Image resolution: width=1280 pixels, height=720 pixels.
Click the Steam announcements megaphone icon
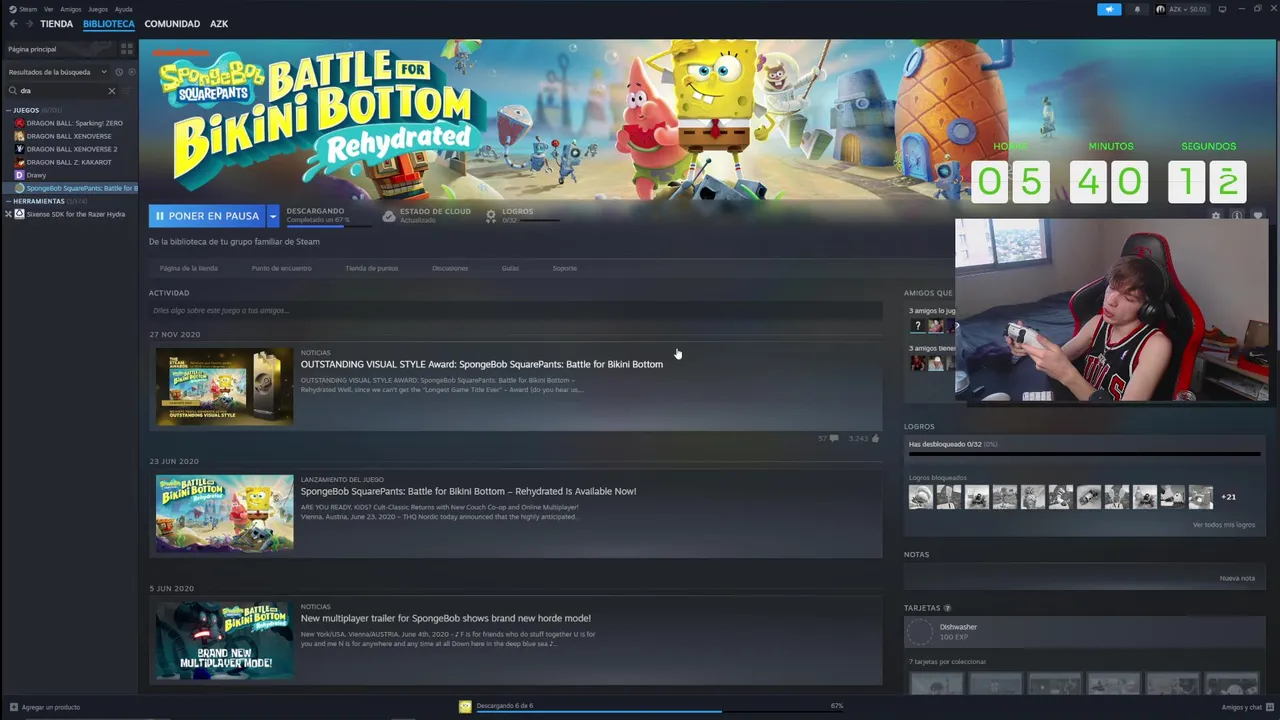(1109, 9)
